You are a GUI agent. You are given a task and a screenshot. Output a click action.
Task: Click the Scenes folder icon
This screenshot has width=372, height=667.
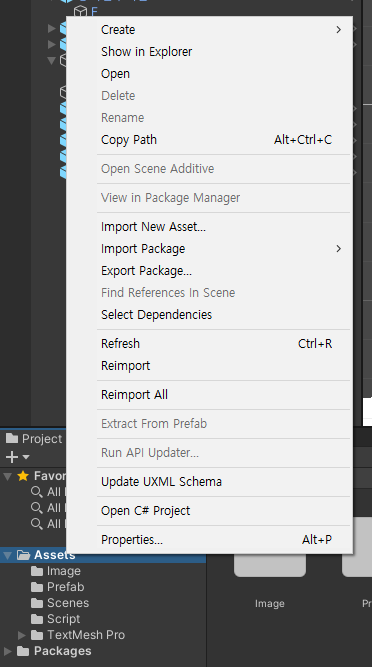37,603
